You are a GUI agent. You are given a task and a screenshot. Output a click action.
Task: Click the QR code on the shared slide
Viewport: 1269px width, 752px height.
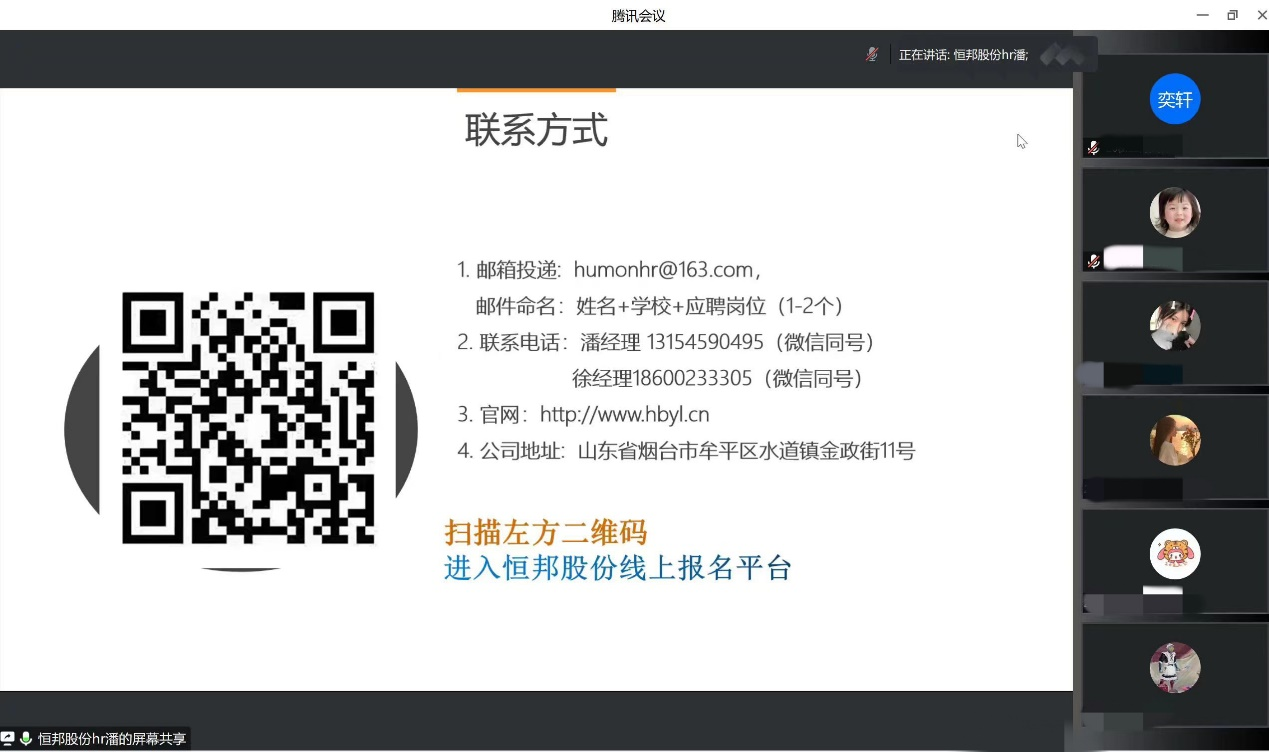coord(248,418)
